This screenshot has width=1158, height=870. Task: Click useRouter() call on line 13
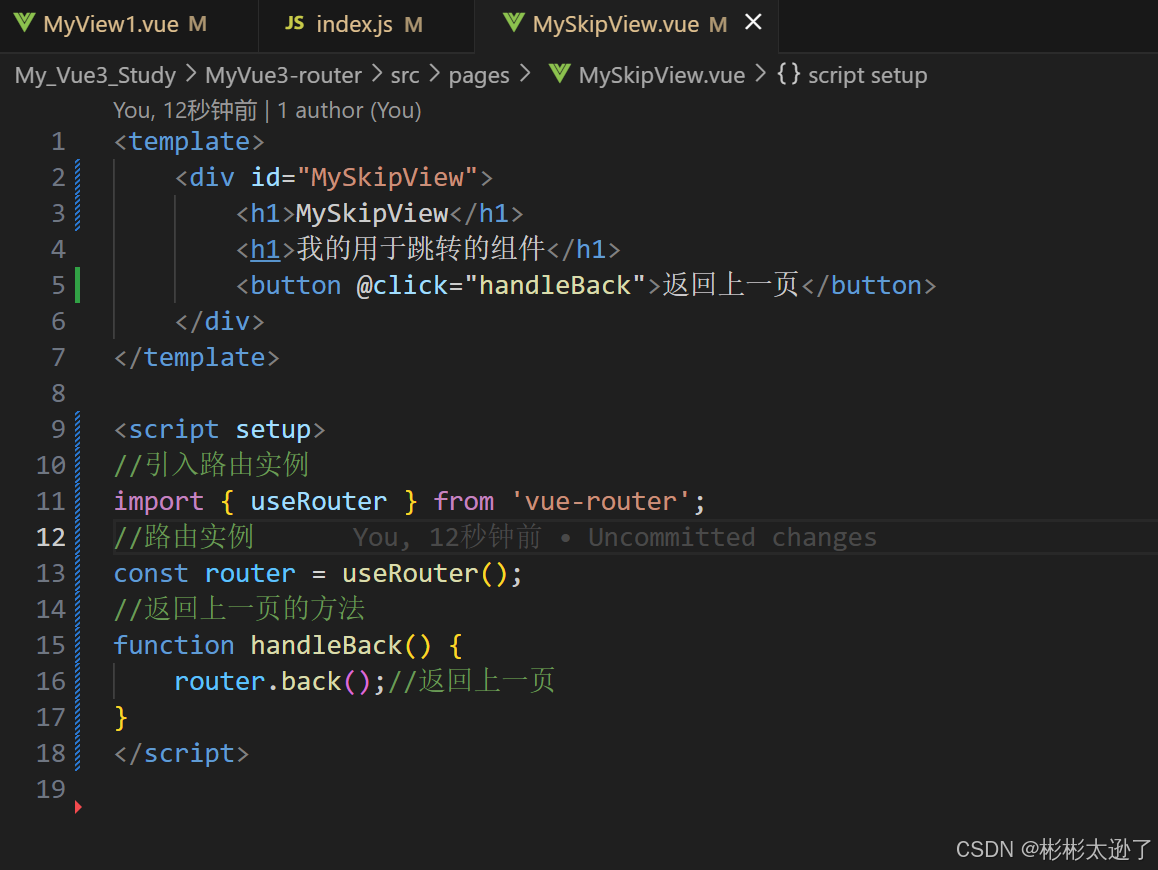(425, 573)
